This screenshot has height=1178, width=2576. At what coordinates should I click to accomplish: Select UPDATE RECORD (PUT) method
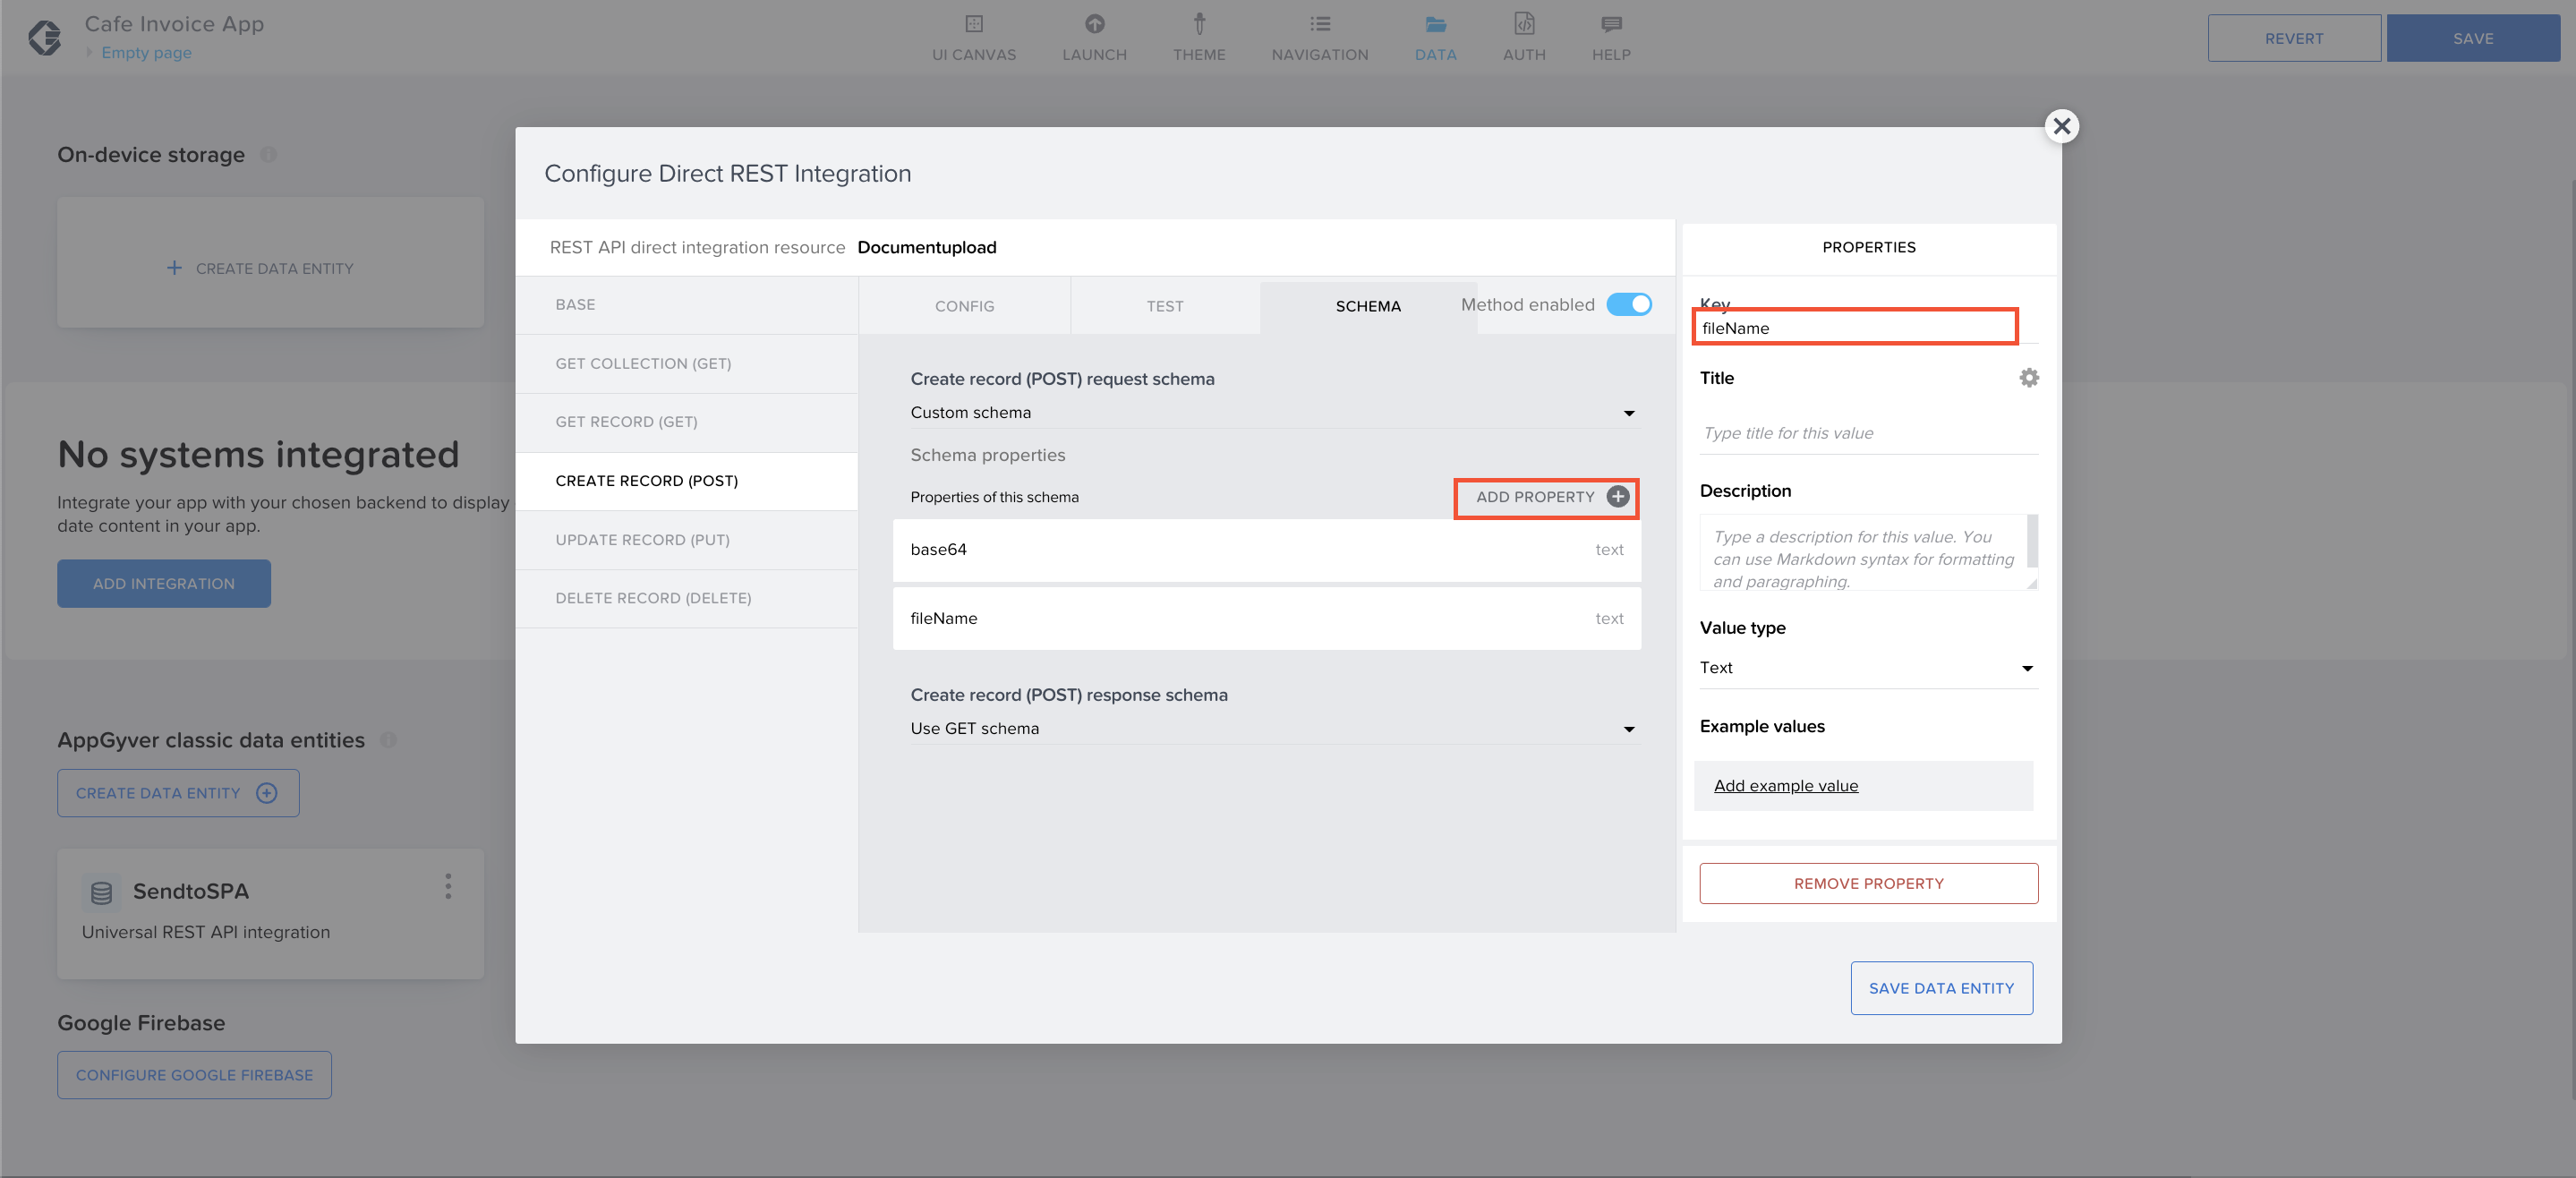pos(687,540)
